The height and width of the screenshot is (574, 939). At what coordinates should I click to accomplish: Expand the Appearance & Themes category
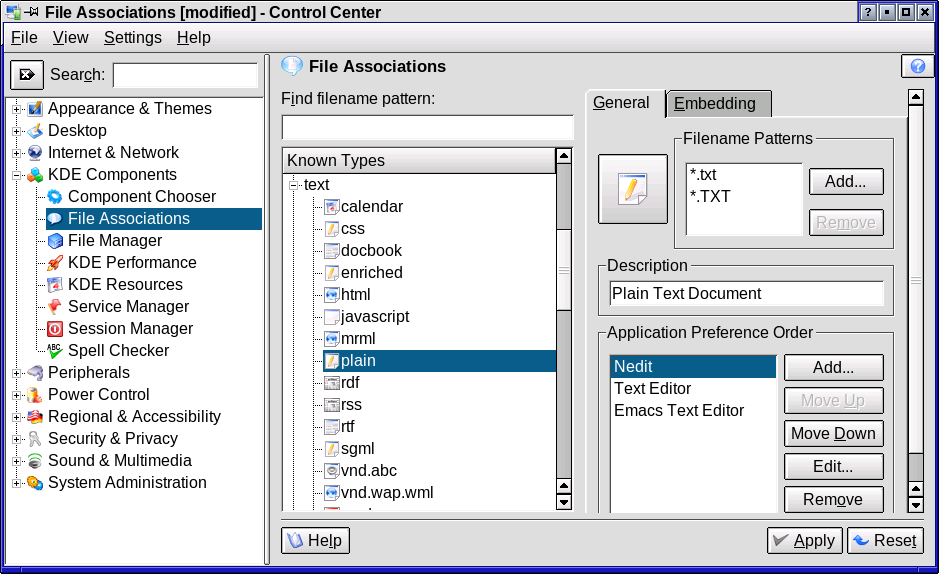pyautogui.click(x=17, y=109)
